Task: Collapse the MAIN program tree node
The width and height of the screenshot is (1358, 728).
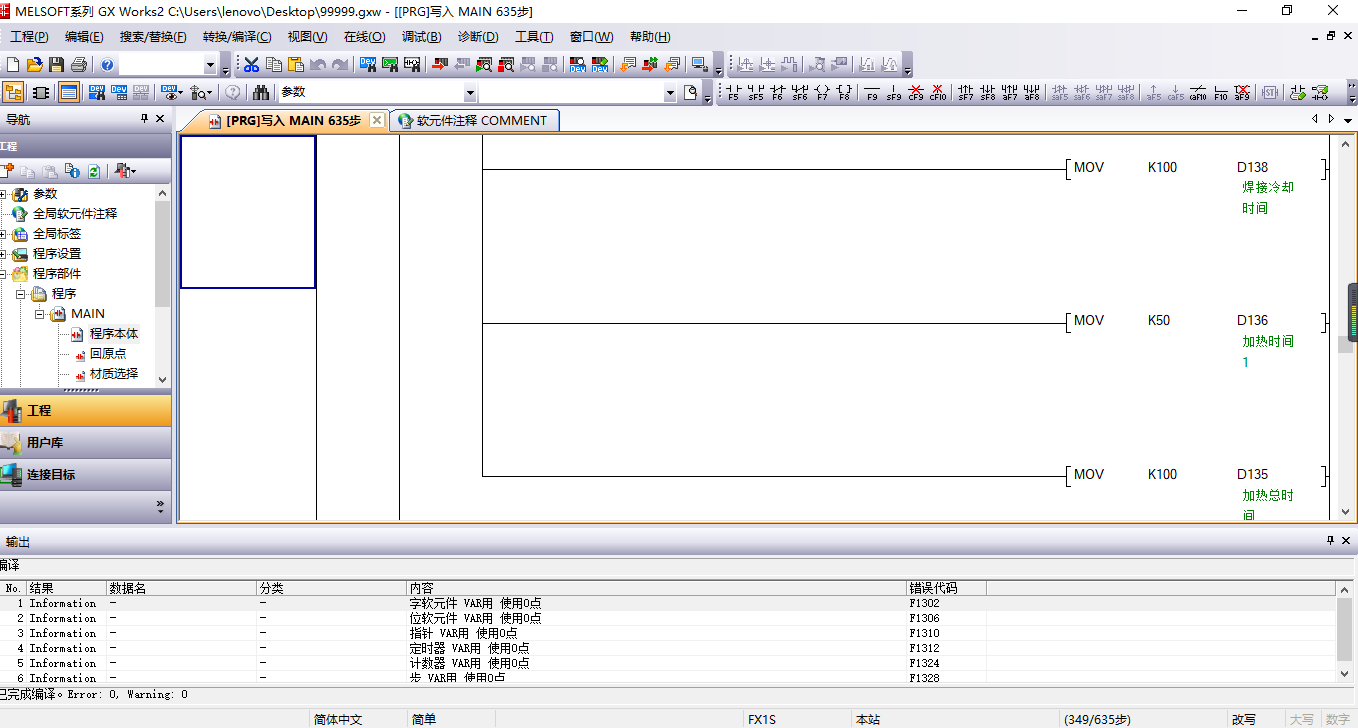Action: click(x=41, y=314)
